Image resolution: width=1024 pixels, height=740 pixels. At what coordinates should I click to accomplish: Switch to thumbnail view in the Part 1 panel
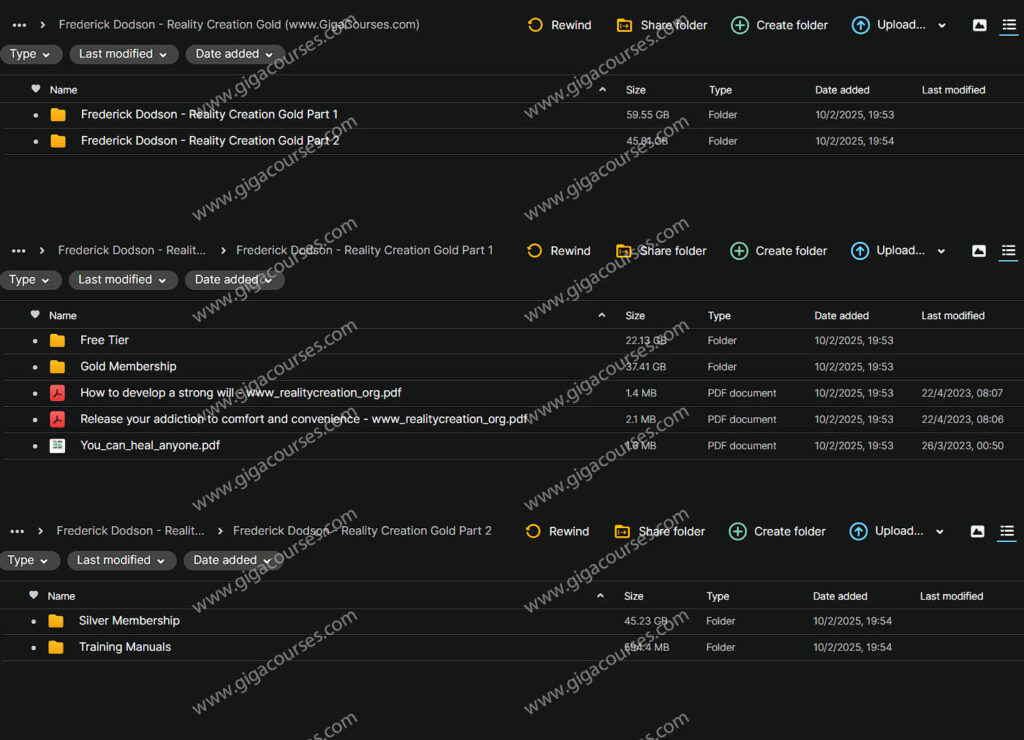978,251
